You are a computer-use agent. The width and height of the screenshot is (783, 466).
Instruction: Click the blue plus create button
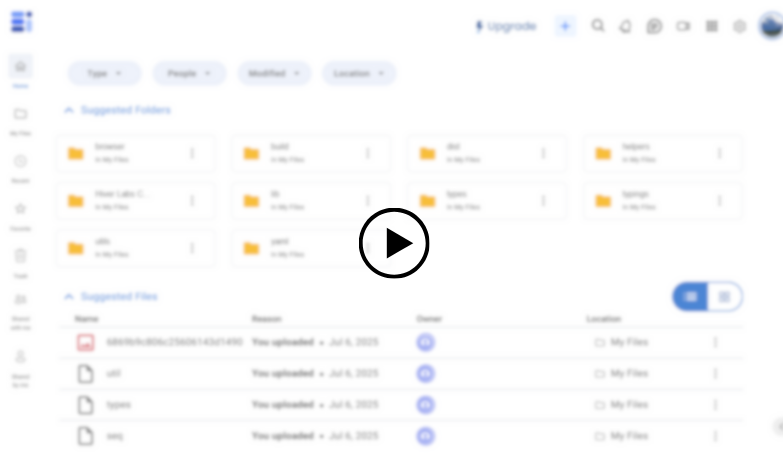click(x=565, y=26)
